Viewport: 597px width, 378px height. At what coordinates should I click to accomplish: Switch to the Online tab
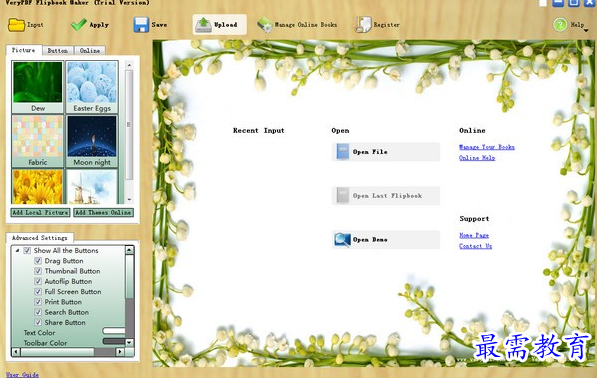tap(90, 51)
